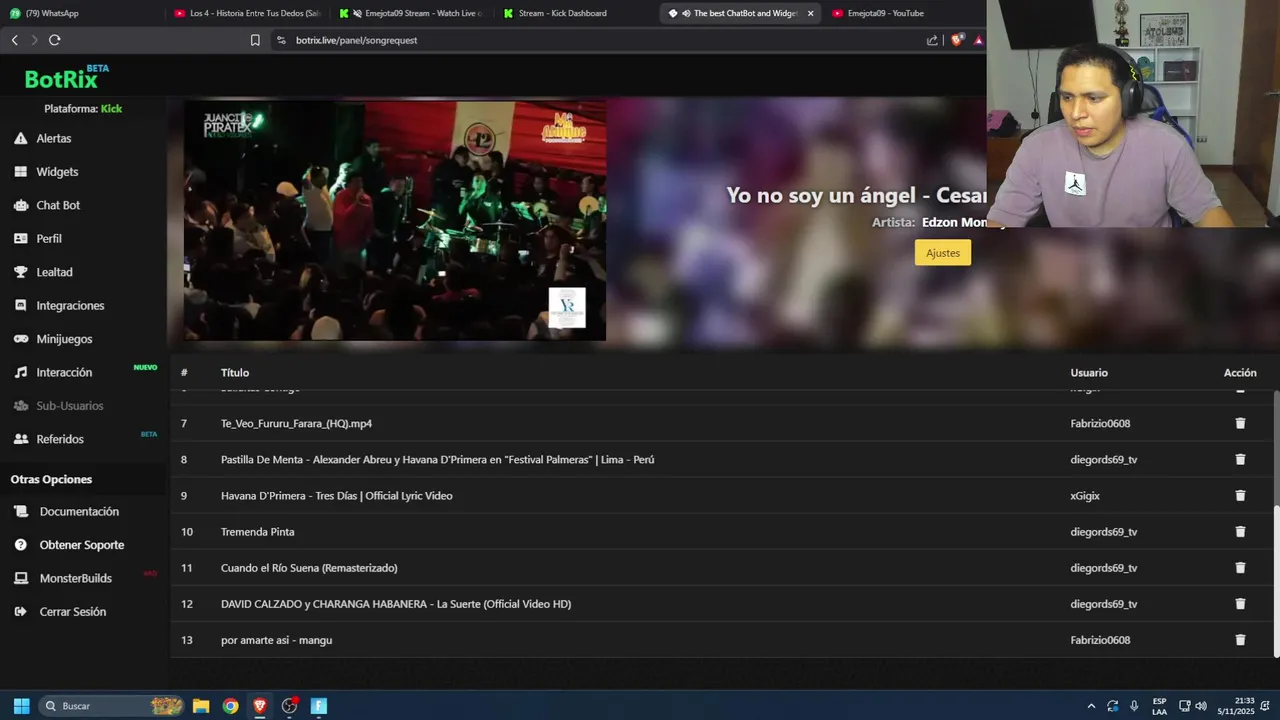Select Fabrizio0608 user in row 7
The image size is (1280, 720).
coord(1100,423)
